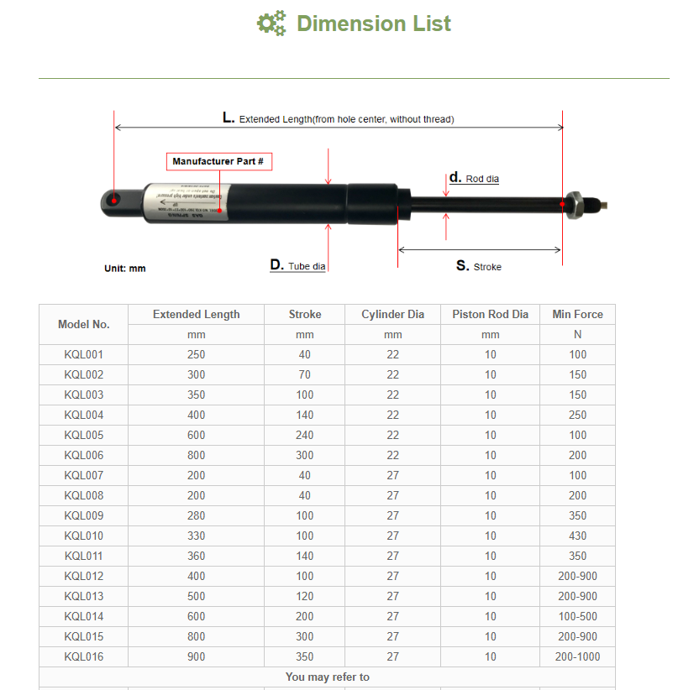
Task: Click the D. Tube dia diagram label
Action: click(x=298, y=266)
